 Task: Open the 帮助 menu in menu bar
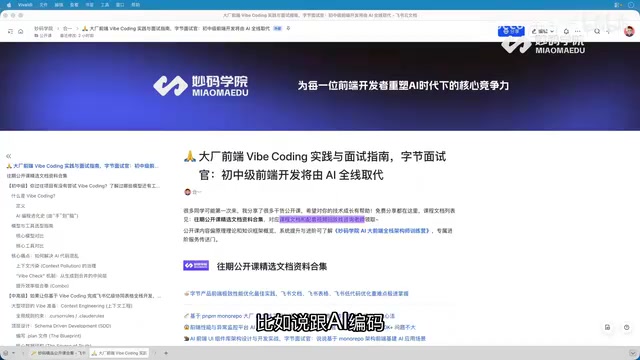(136, 5)
